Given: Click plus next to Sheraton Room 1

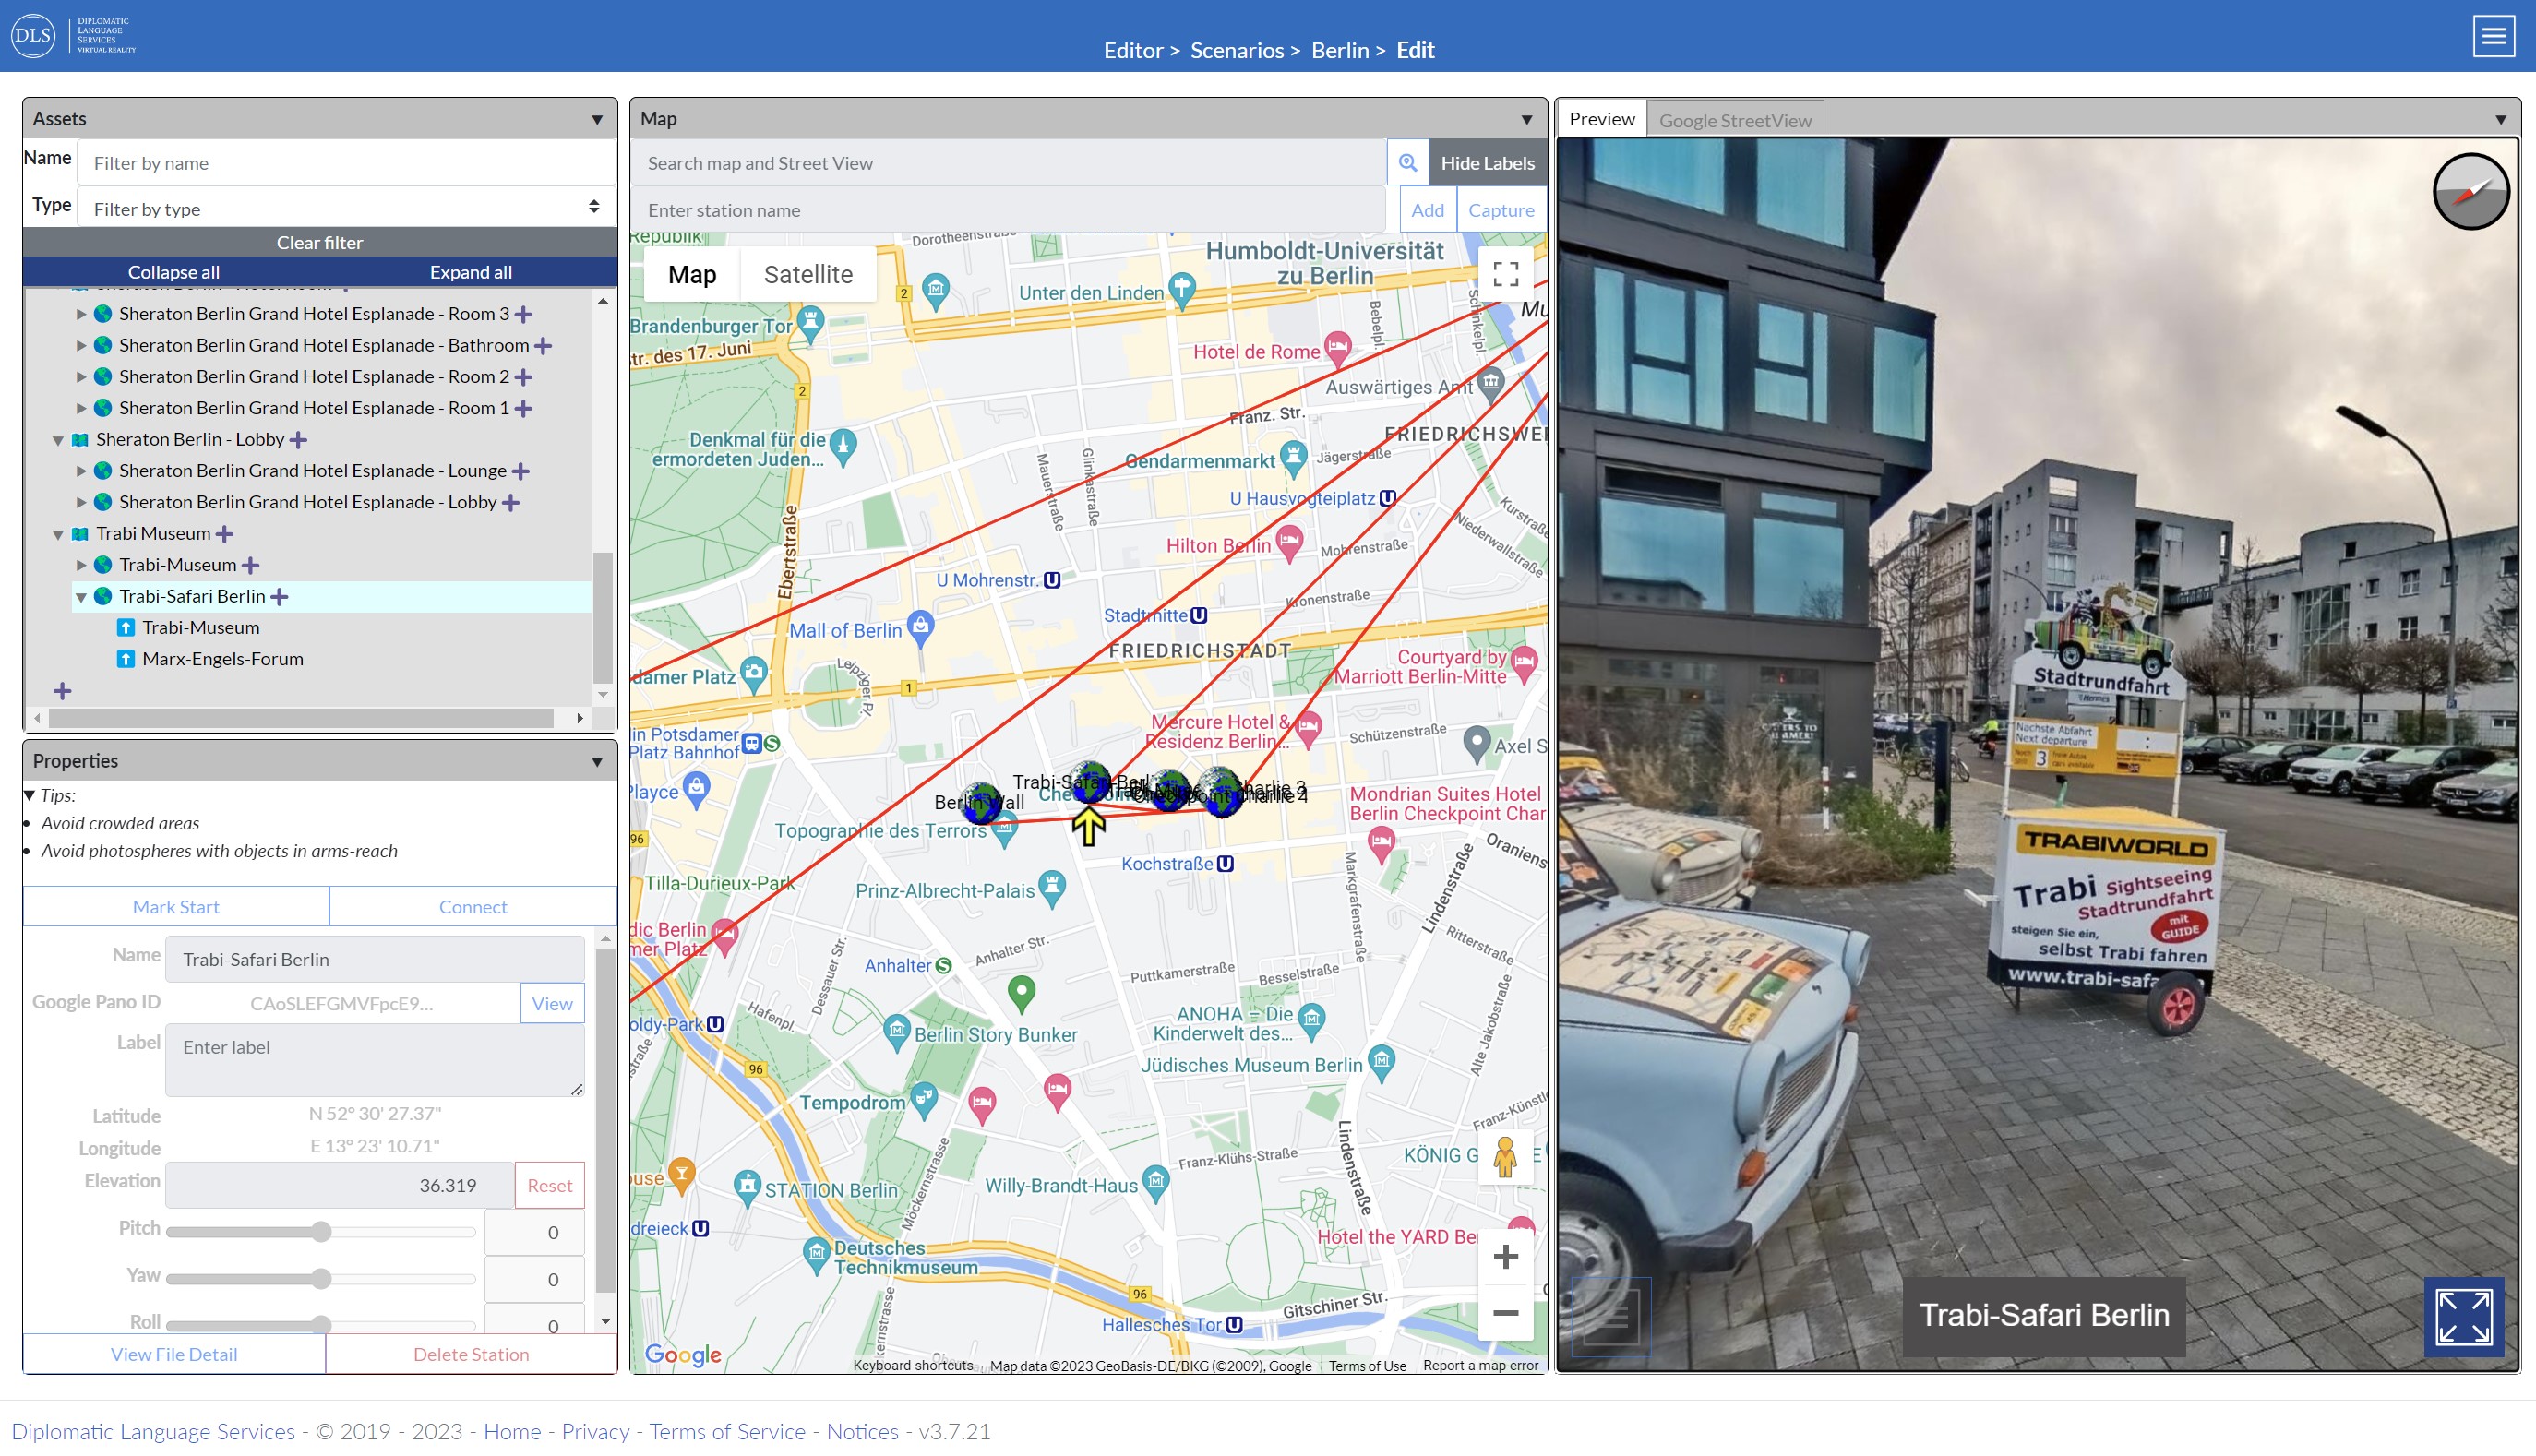Looking at the screenshot, I should 523,408.
